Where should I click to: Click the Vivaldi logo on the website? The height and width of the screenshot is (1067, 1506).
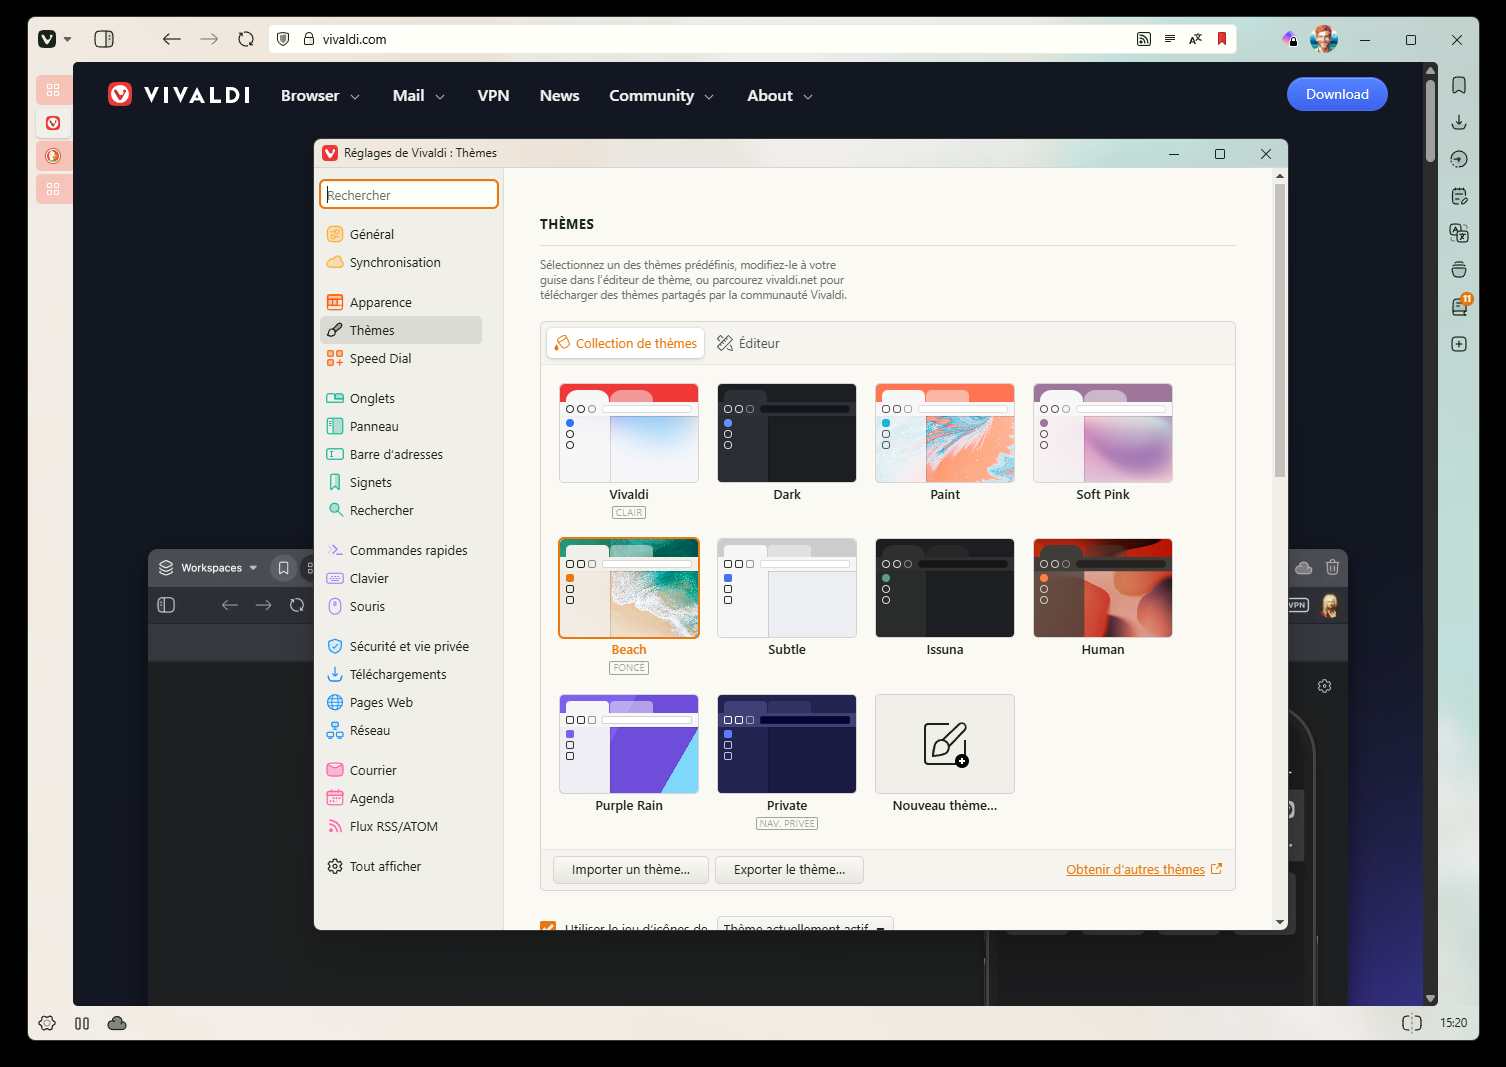tap(179, 95)
